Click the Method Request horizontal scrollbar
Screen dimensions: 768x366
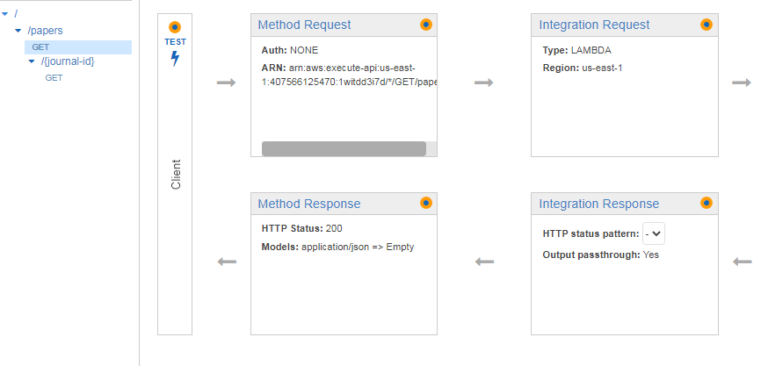(344, 149)
